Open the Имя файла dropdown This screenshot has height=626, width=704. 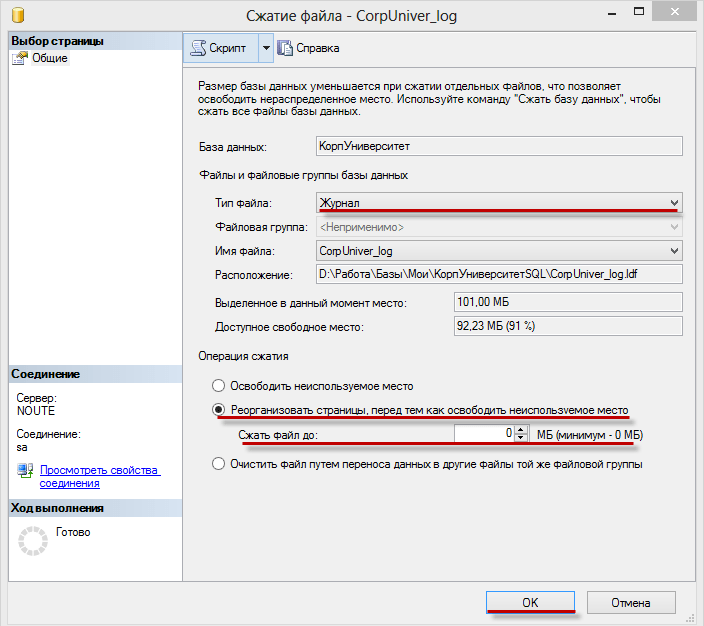click(499, 251)
